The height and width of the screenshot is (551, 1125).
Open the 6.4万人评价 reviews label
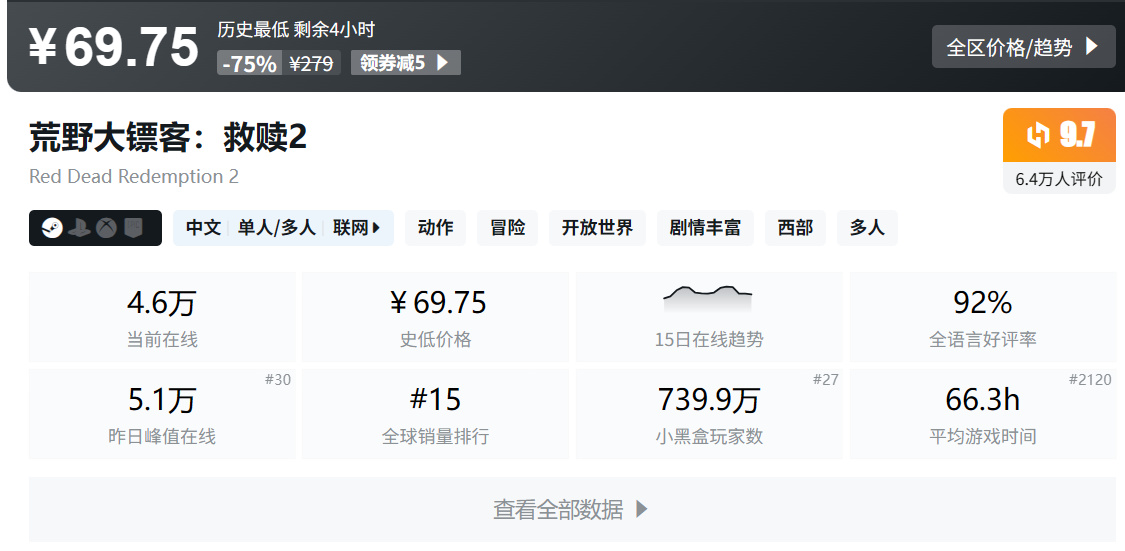click(1059, 179)
